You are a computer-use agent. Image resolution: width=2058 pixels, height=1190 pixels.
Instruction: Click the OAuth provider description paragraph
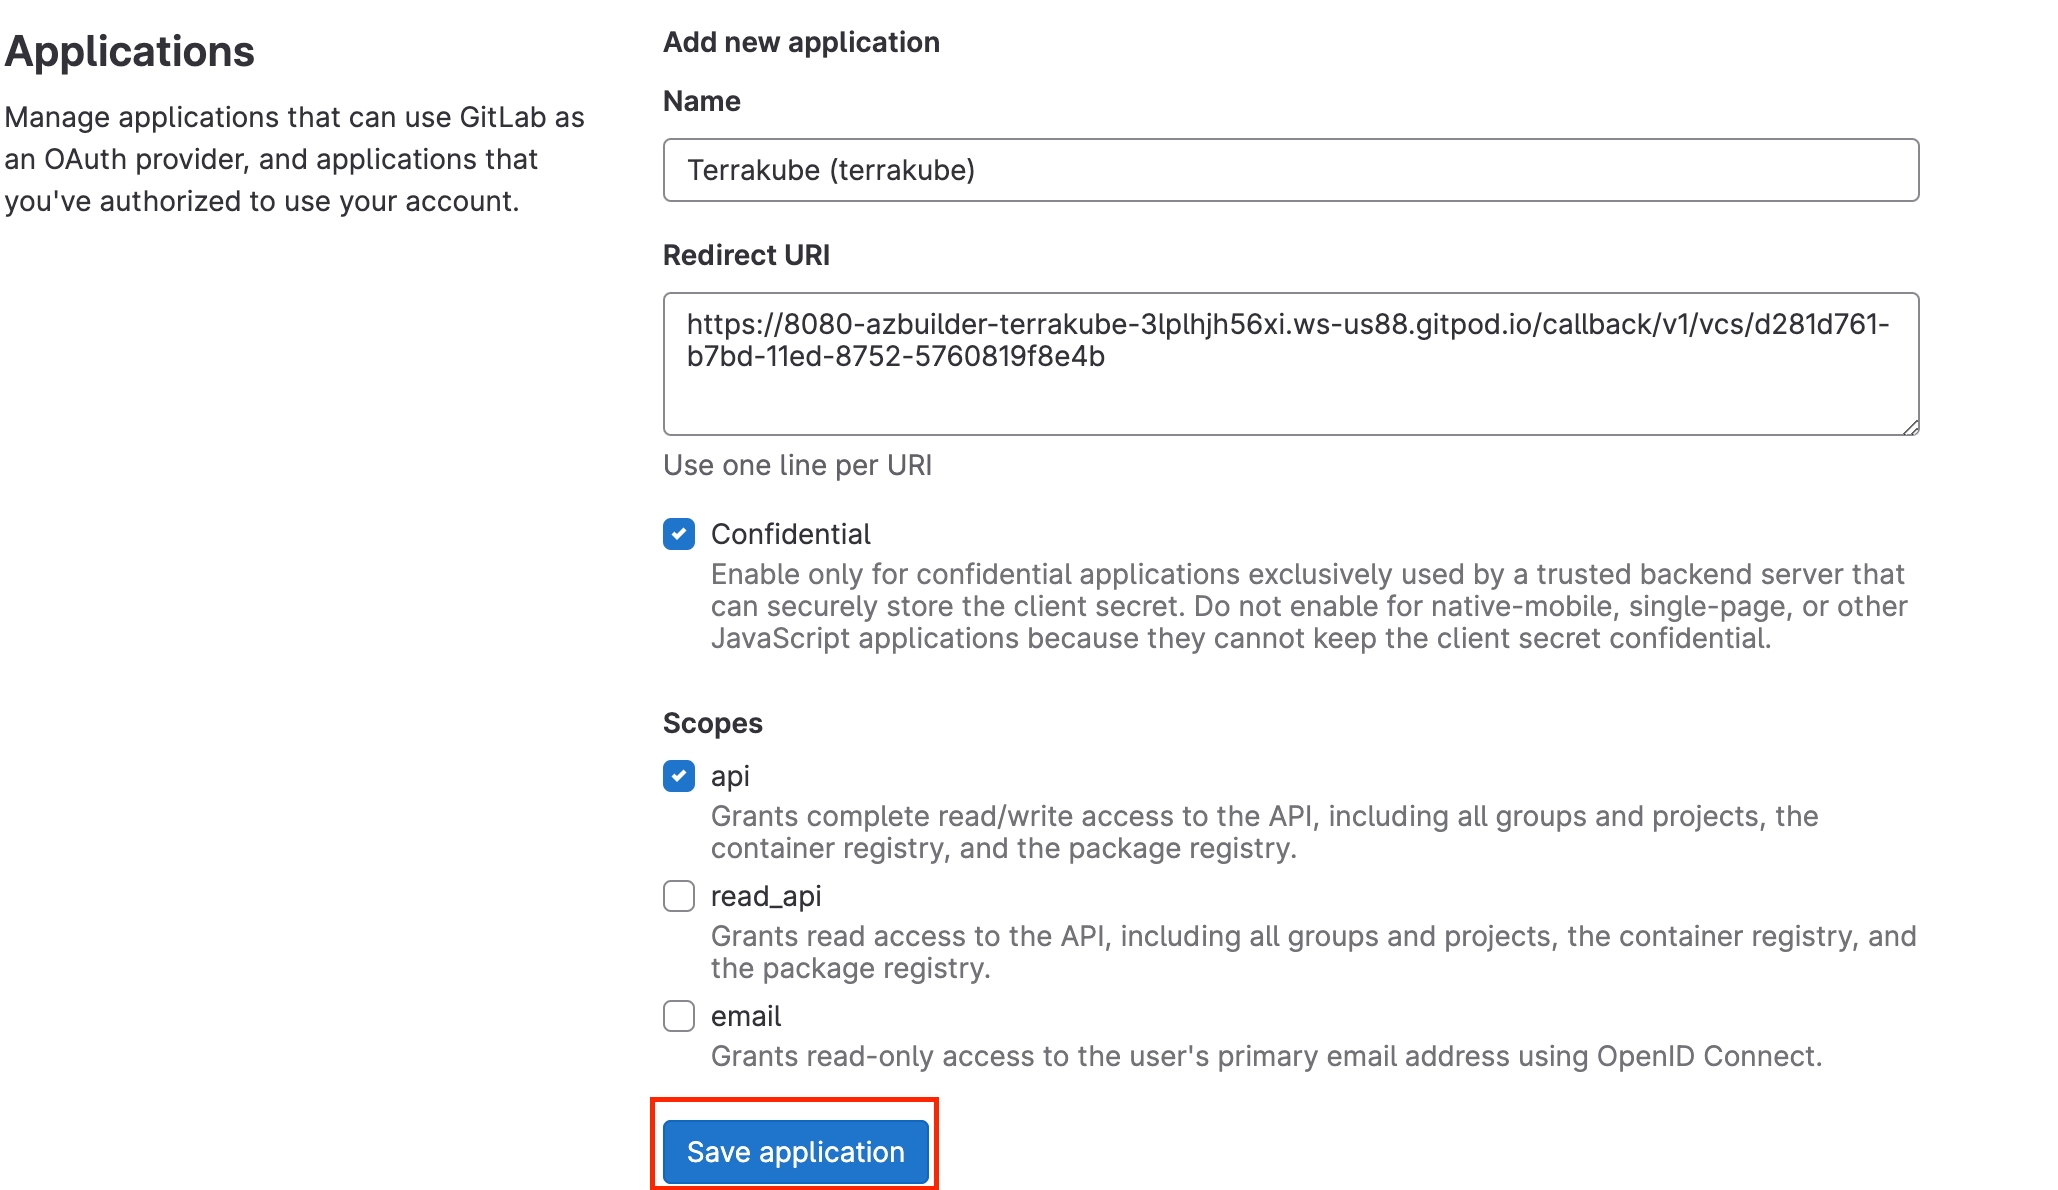pos(294,159)
